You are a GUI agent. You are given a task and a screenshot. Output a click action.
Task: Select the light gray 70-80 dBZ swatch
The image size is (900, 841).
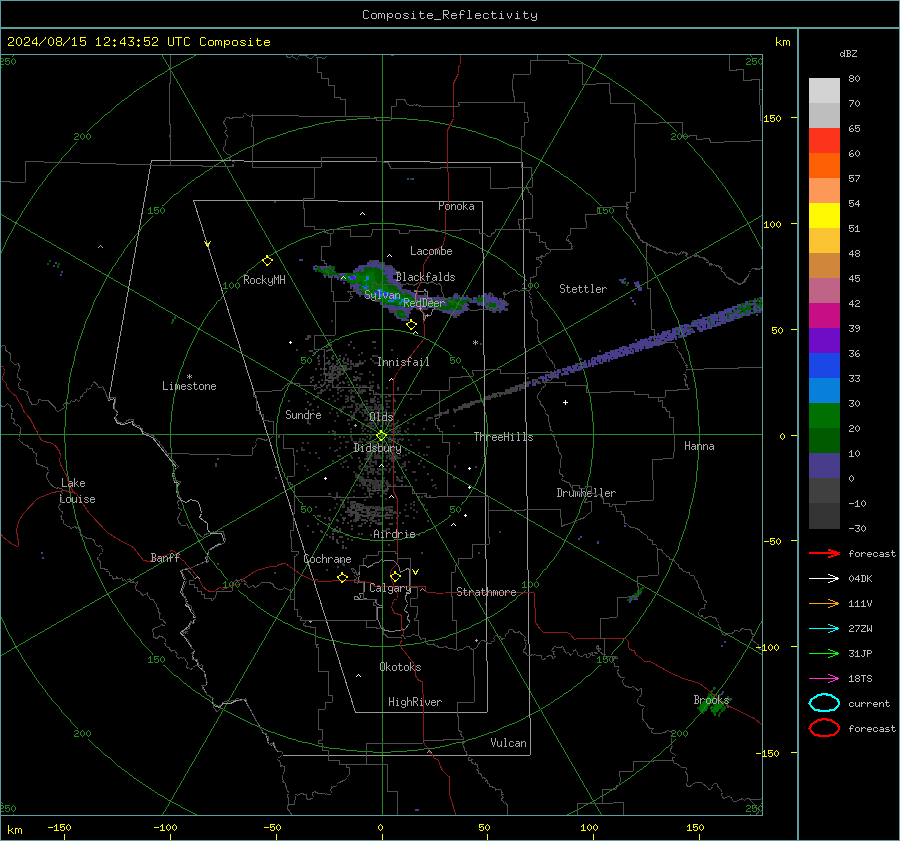[x=824, y=91]
